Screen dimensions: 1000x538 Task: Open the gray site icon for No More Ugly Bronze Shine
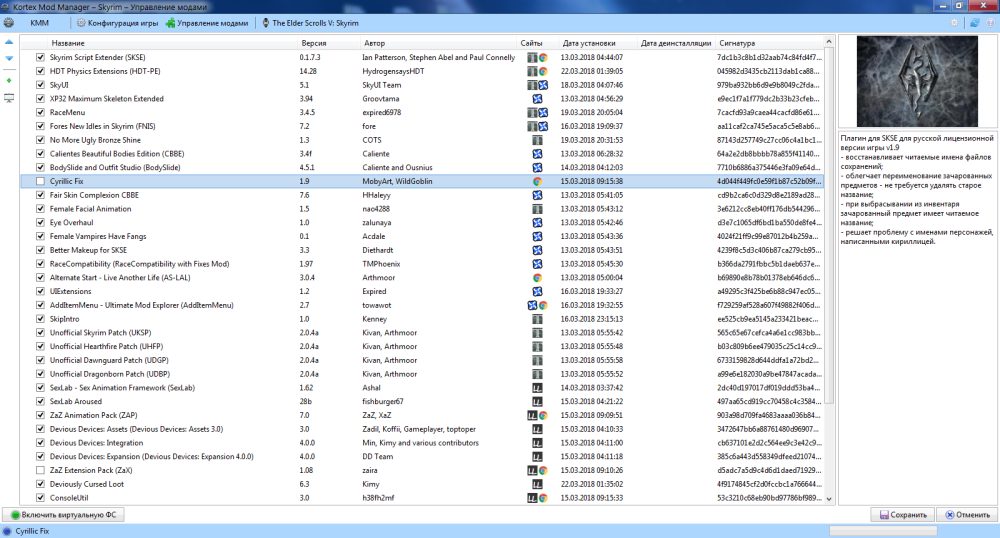click(x=537, y=140)
